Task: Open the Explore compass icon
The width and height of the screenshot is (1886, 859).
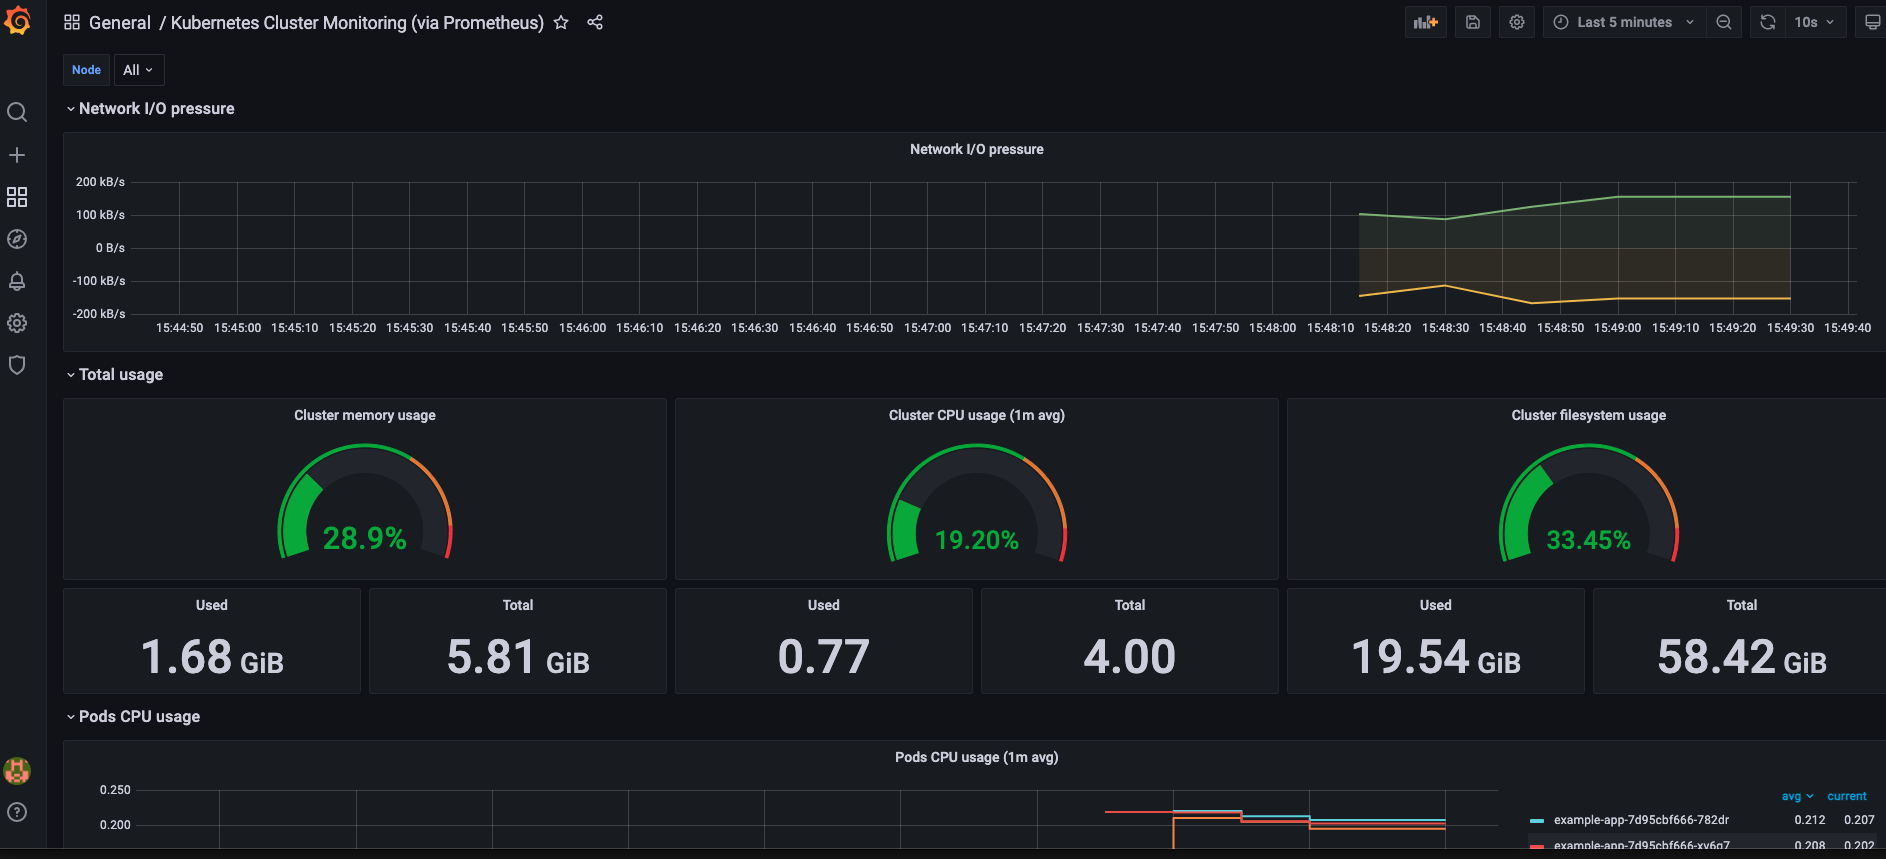Action: pos(17,239)
